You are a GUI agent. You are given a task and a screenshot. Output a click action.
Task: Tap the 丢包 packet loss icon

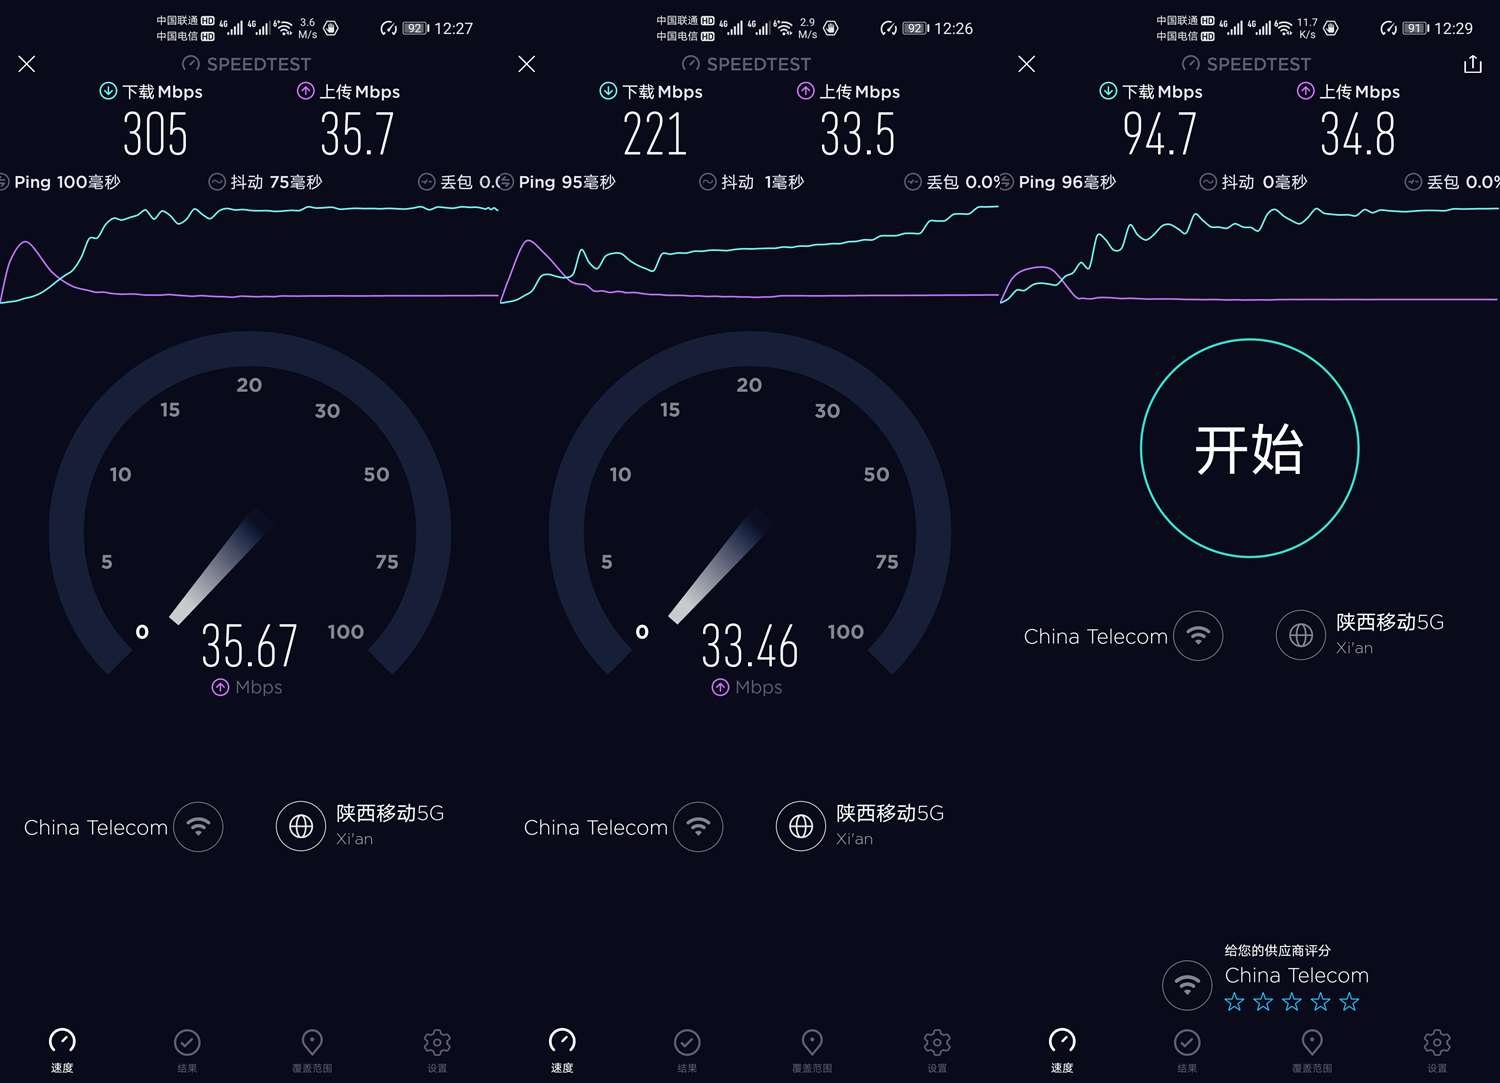(x=426, y=182)
